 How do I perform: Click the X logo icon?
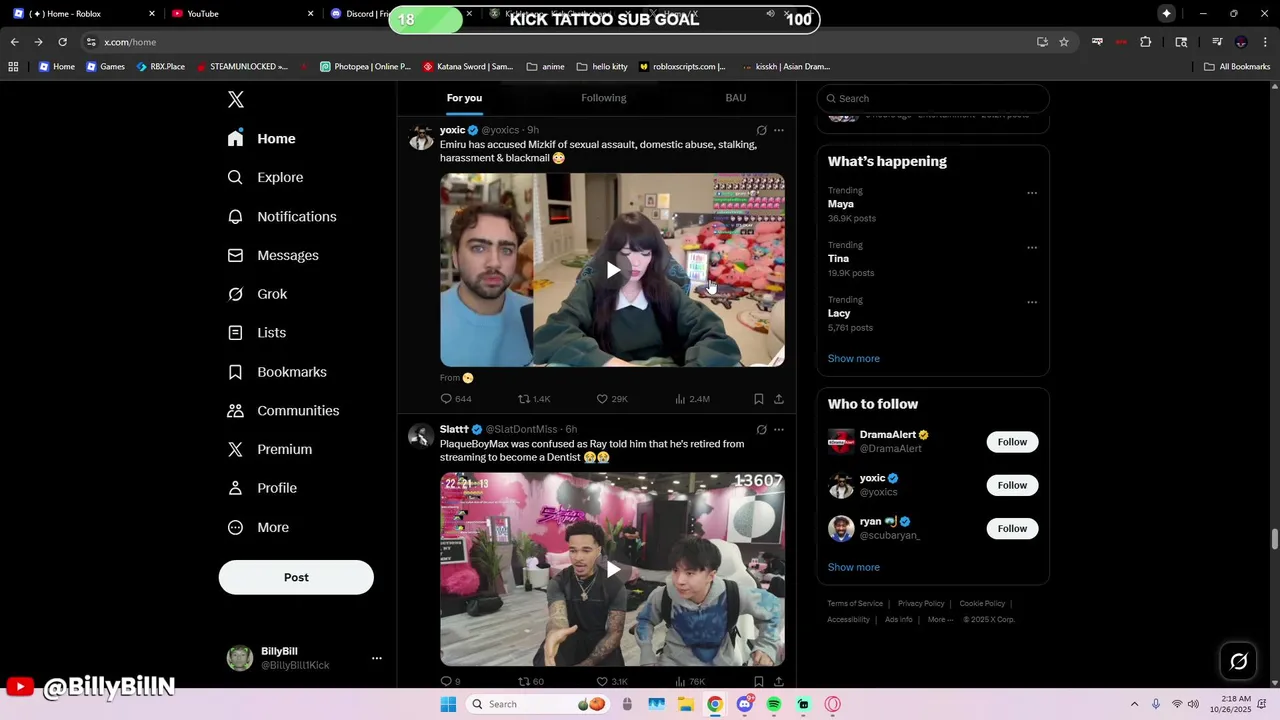point(236,99)
